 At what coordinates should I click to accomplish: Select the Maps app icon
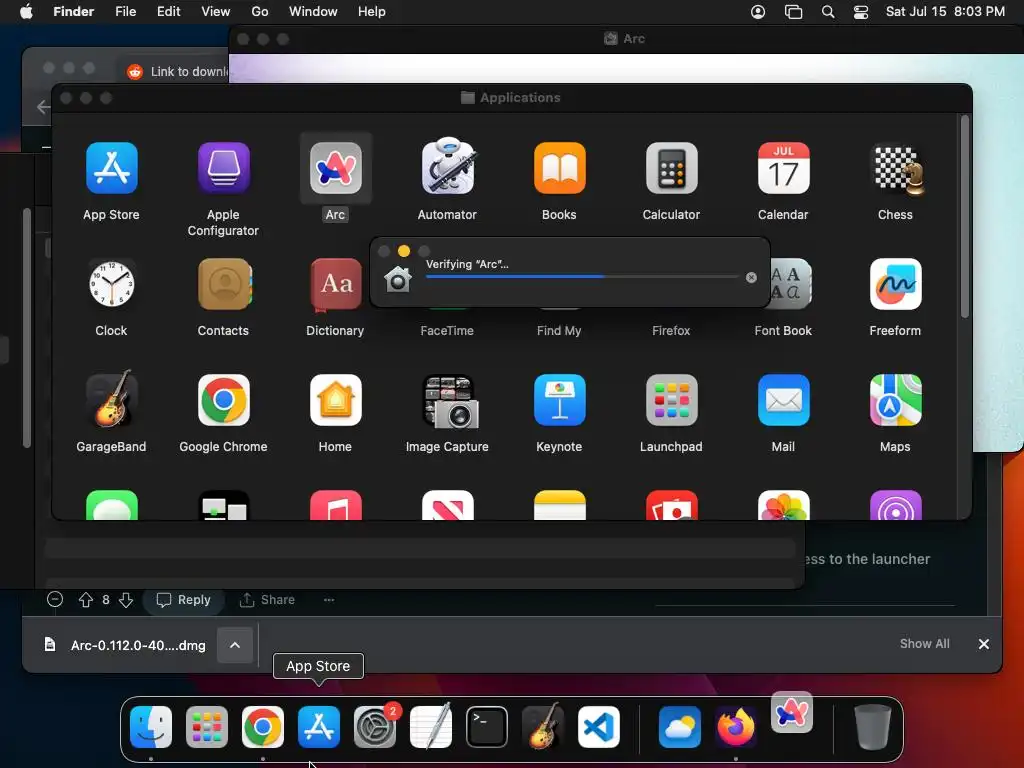pyautogui.click(x=895, y=400)
